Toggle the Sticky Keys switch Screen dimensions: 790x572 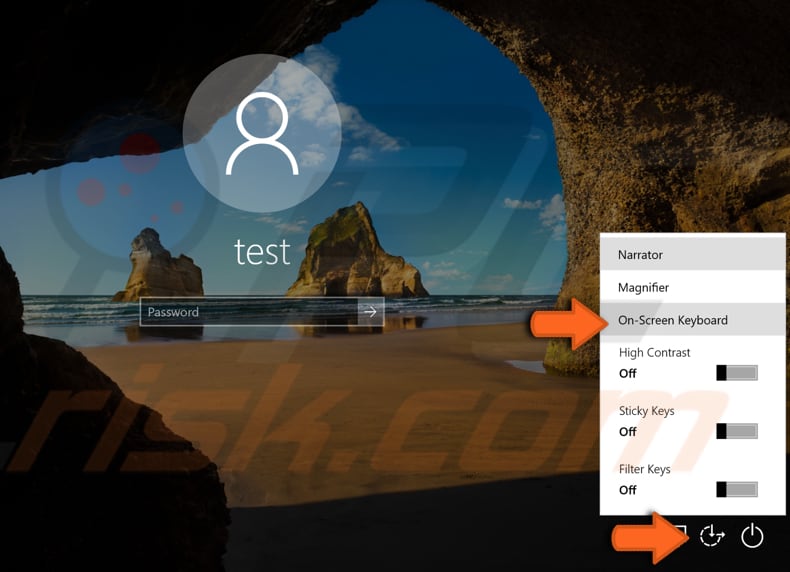(737, 431)
